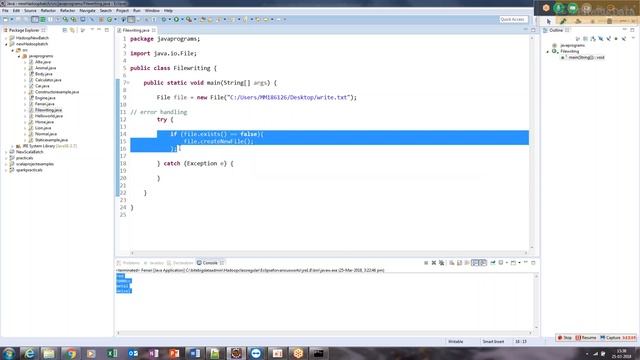640x360 pixels.
Task: Collapse the javaprograms package
Action: (x=19, y=56)
